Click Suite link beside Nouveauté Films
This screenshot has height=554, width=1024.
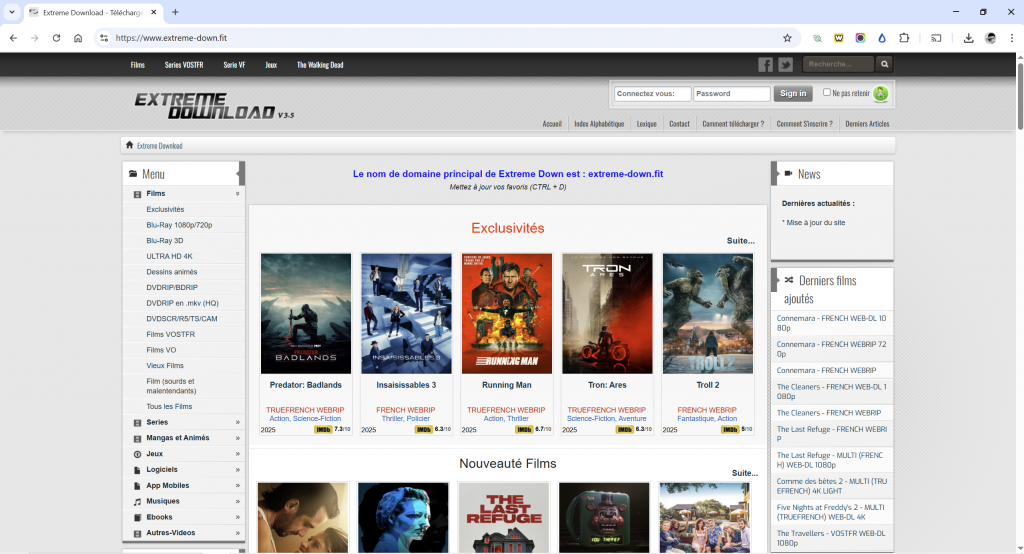[x=744, y=473]
